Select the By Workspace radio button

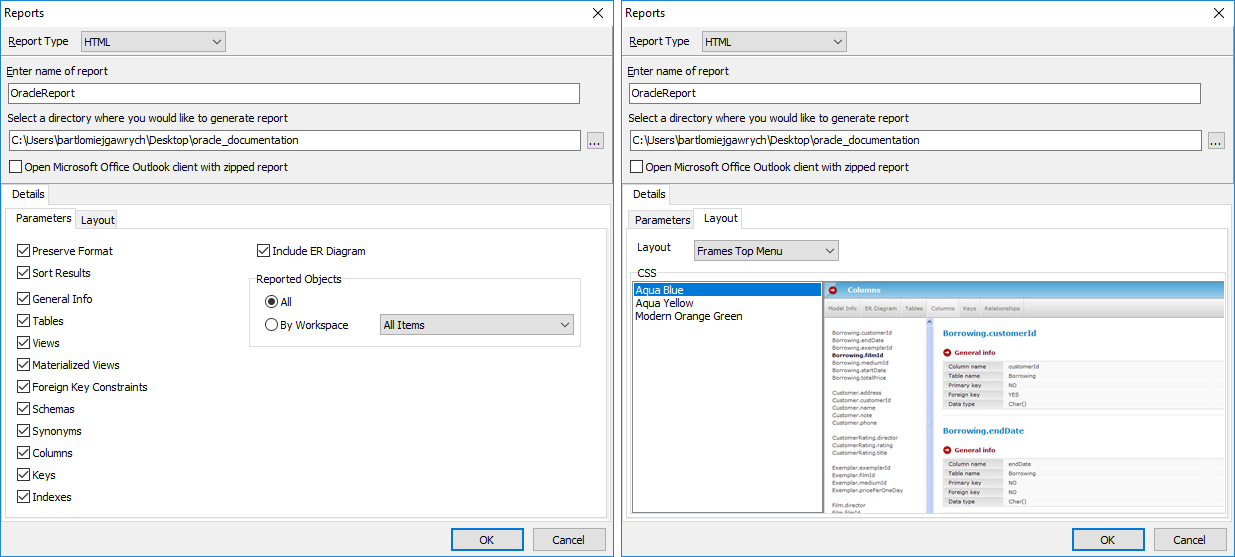pyautogui.click(x=272, y=325)
